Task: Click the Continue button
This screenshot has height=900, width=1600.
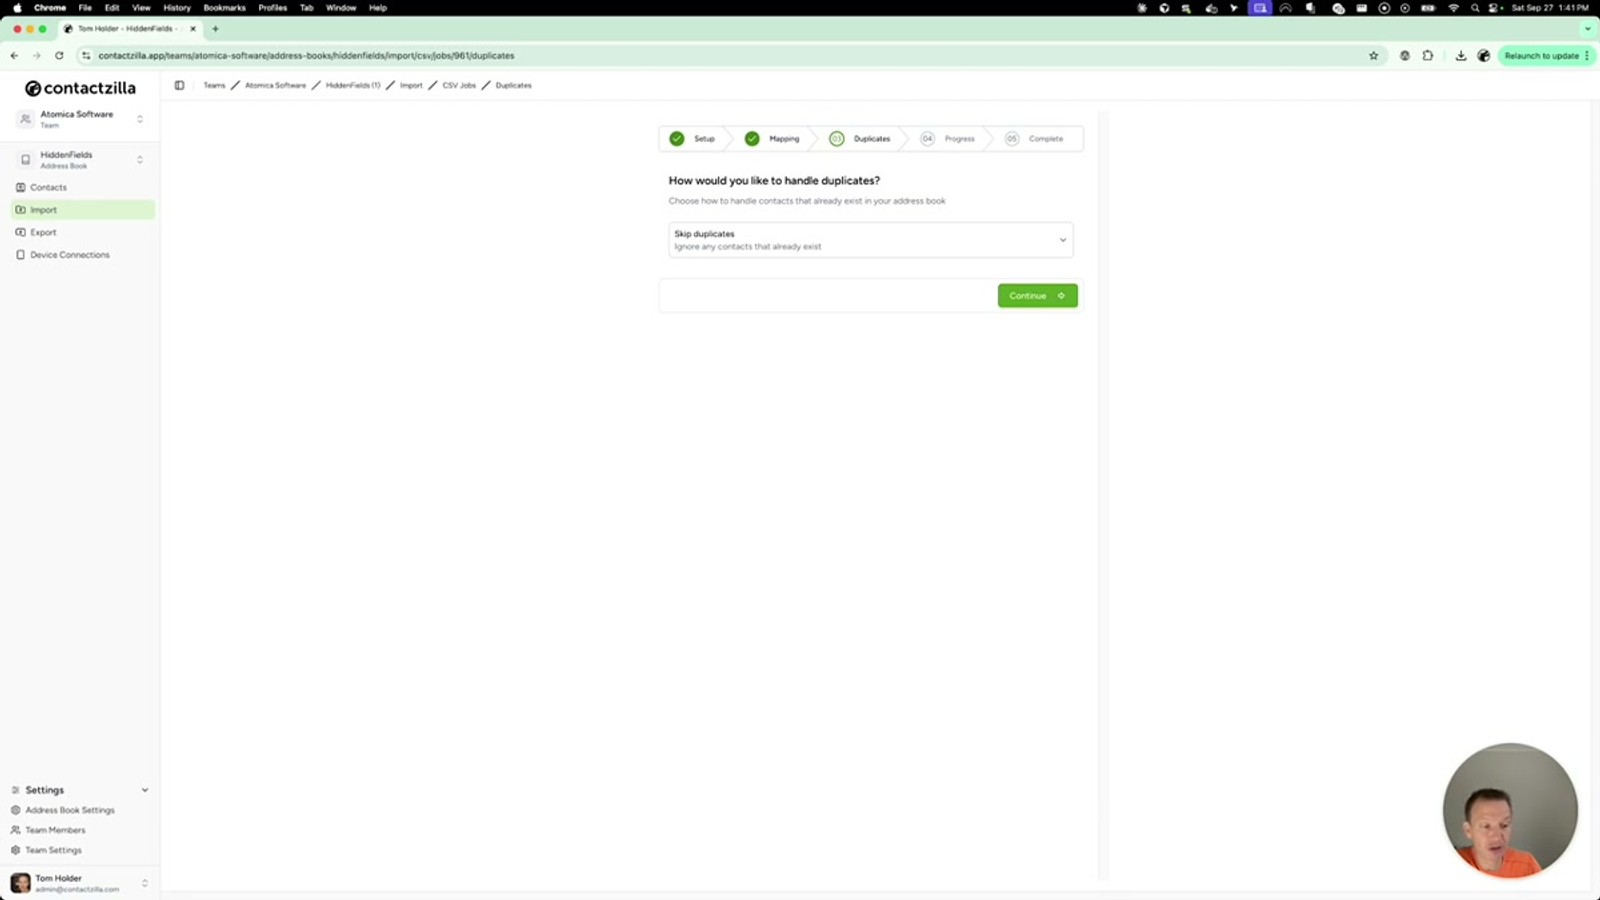Action: click(1037, 295)
